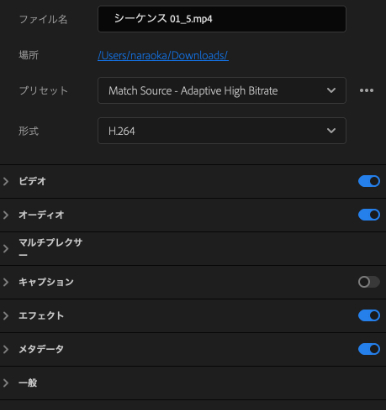Expand the オーディオ section chevron
This screenshot has width=386, height=410.
click(6, 215)
